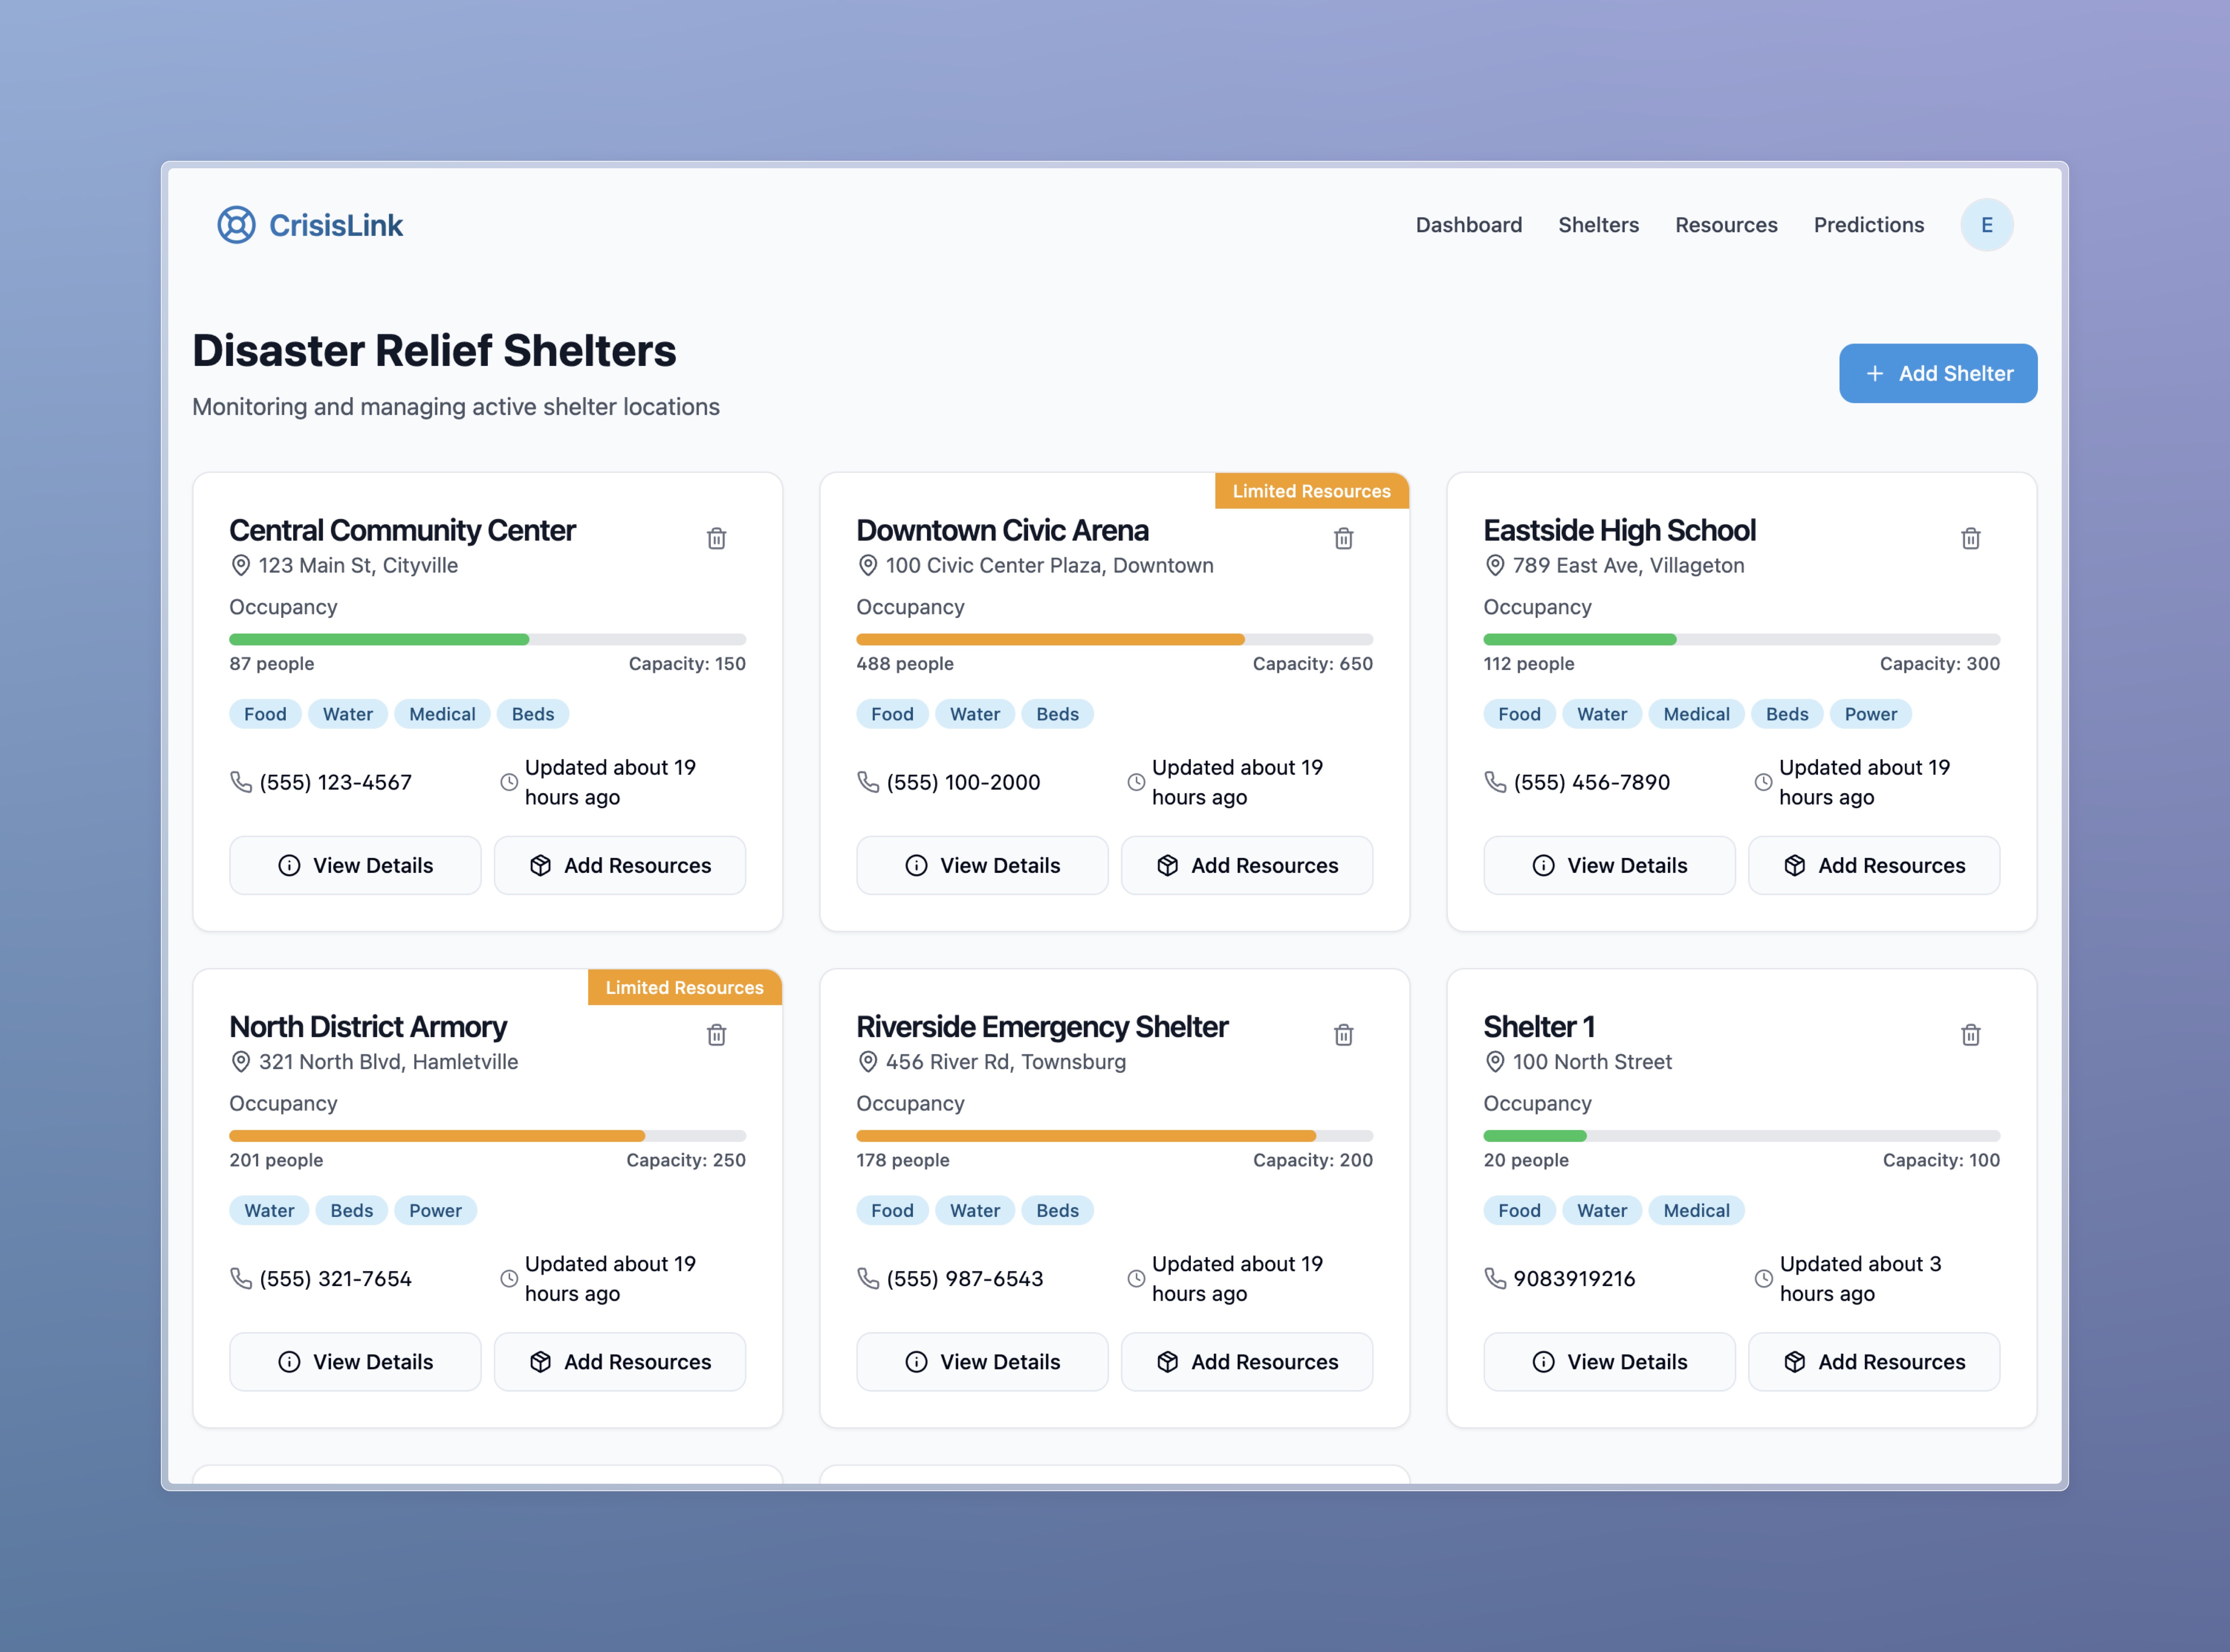This screenshot has height=1652, width=2230.
Task: Delete the Central Community Center shelter
Action: (x=716, y=539)
